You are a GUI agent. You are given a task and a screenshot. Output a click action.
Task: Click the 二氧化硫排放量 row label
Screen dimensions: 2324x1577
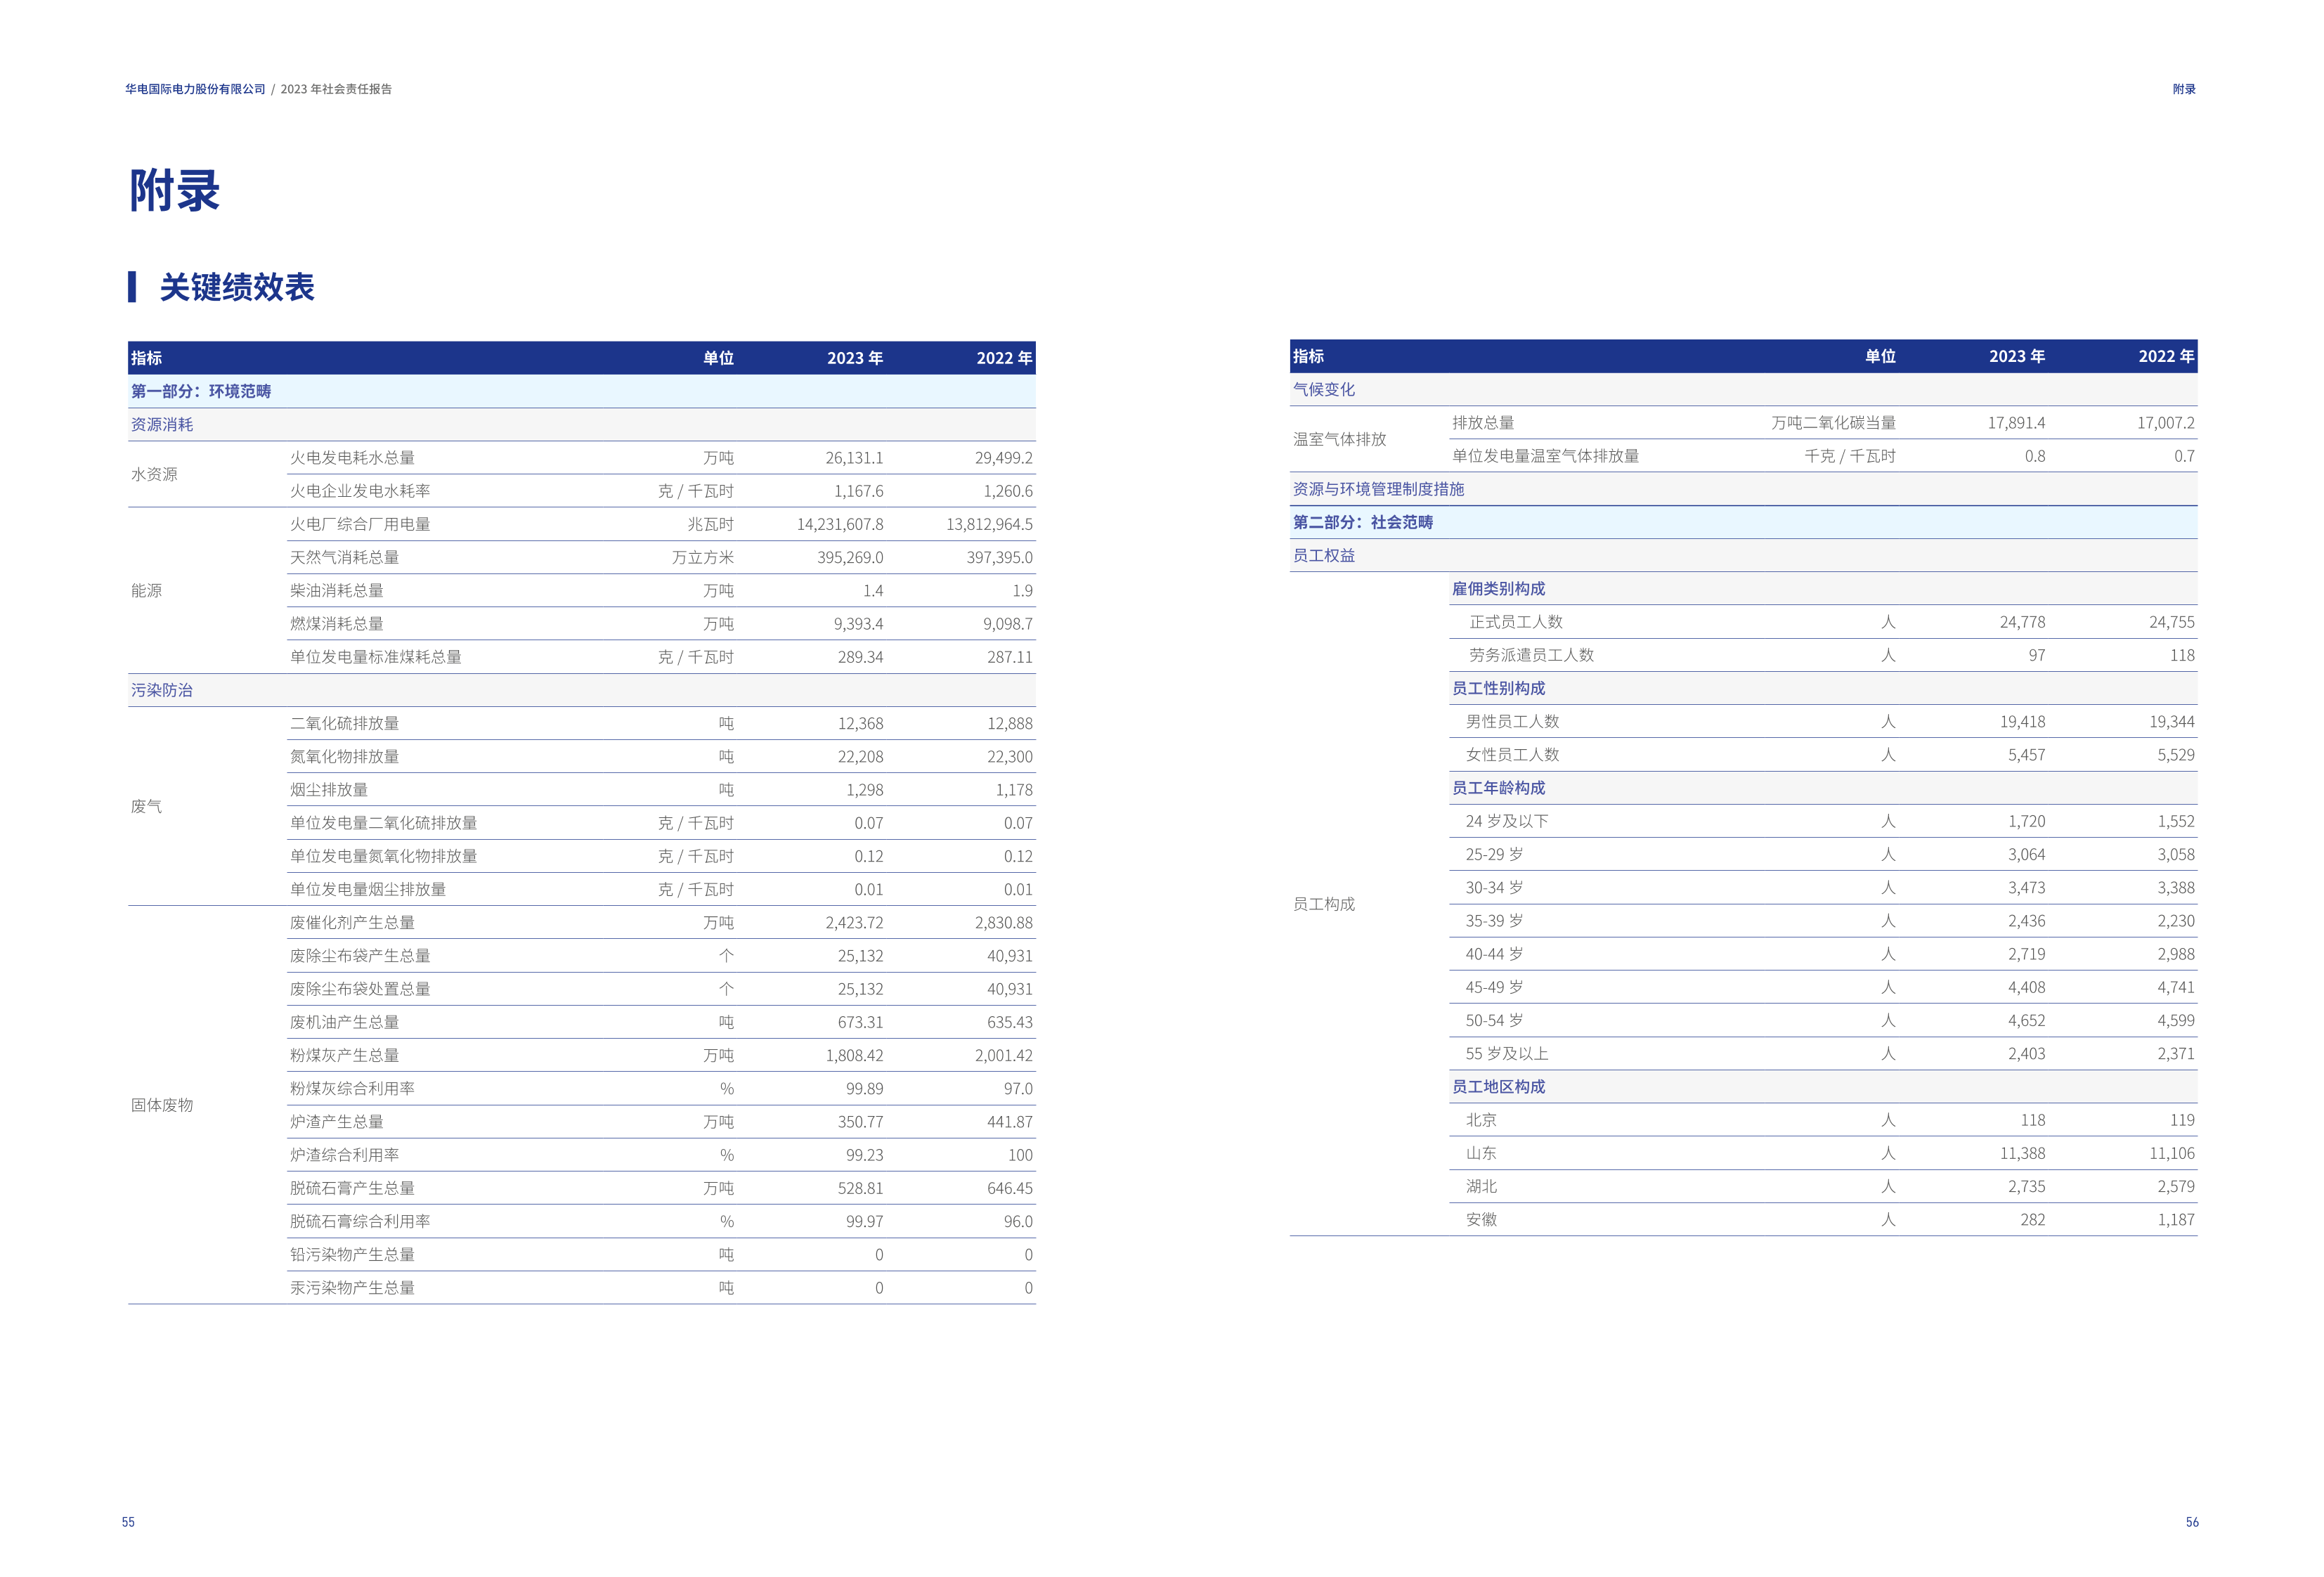(x=344, y=723)
